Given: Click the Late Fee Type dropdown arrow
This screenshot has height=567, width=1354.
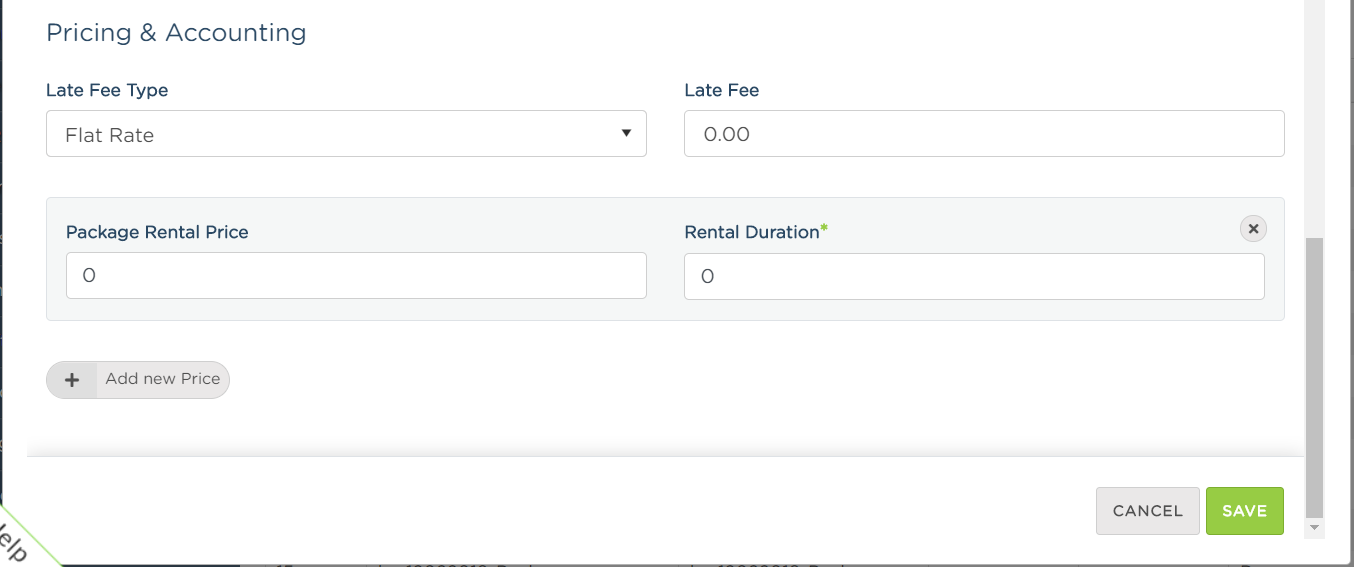Looking at the screenshot, I should [626, 133].
